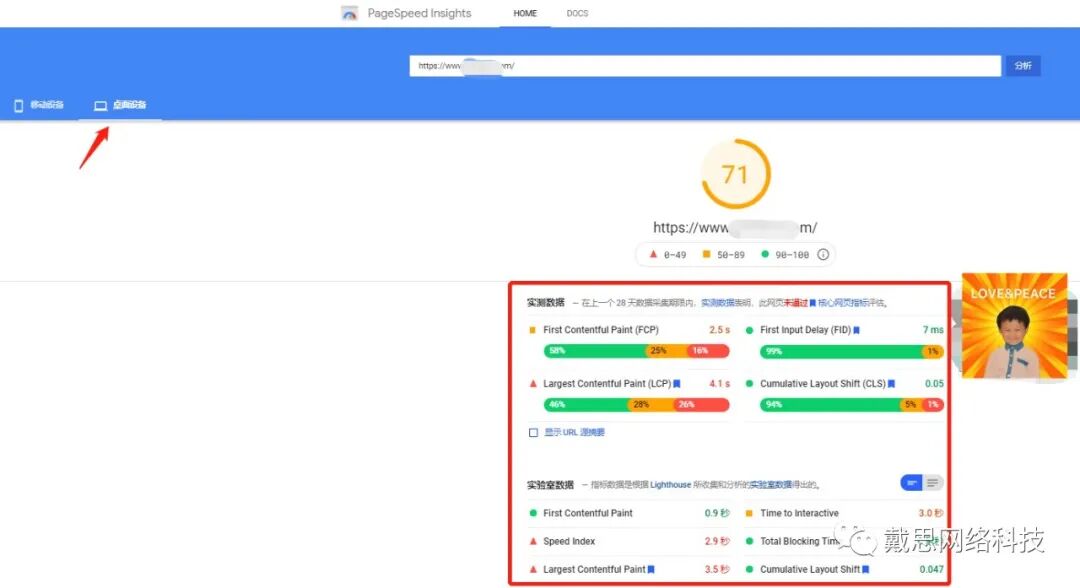Click the PageSpeed Insights logo icon
Screen dimensions: 1080x588
coord(350,13)
